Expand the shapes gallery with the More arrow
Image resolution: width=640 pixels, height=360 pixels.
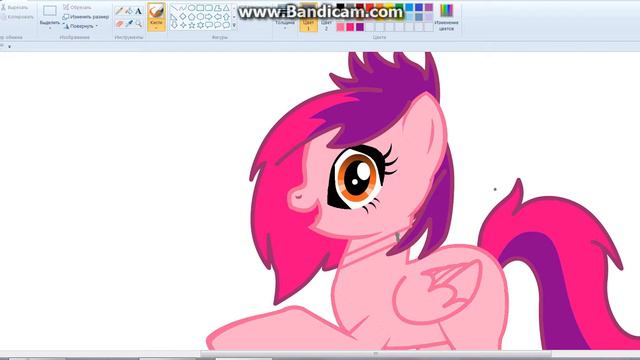[234, 25]
